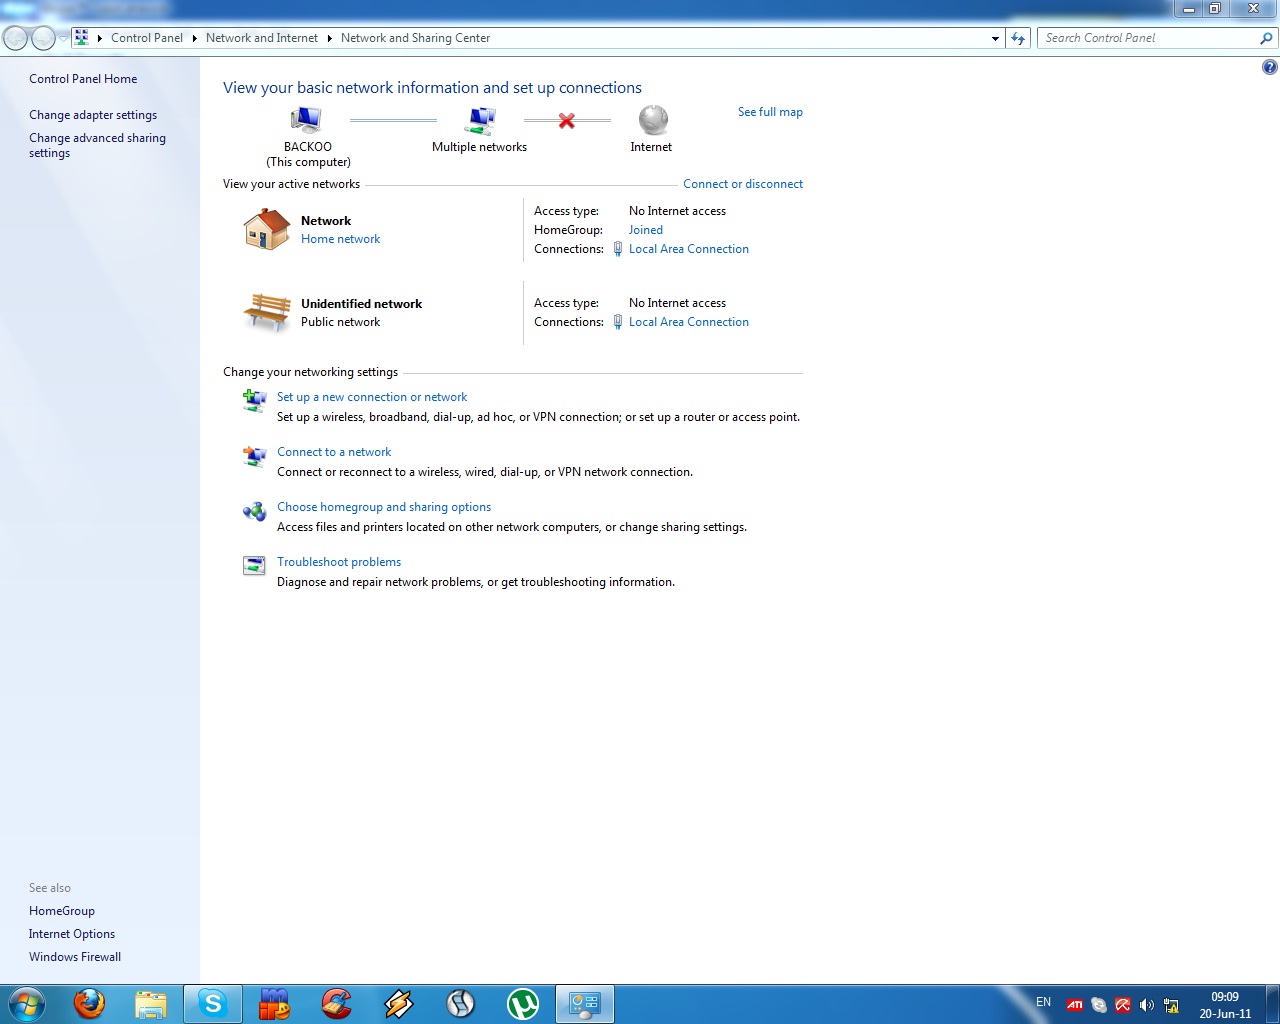Image resolution: width=1280 pixels, height=1024 pixels.
Task: Open Change adapter settings
Action: [93, 115]
